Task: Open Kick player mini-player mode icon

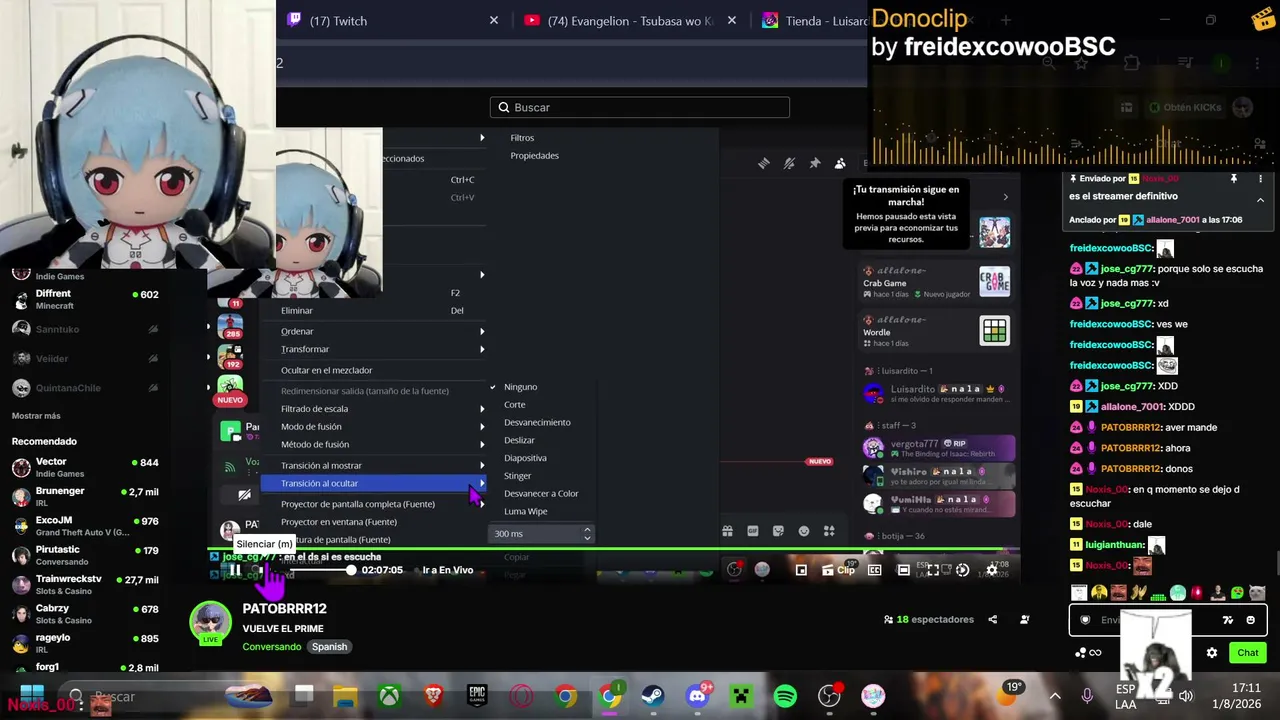Action: click(x=801, y=570)
